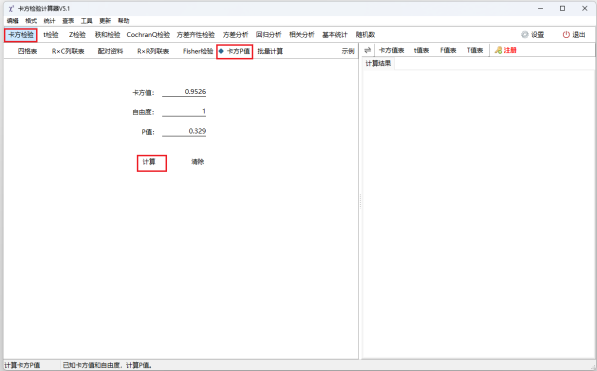This screenshot has width=597, height=371.
Task: Select the Fisher检验 sub-tab
Action: click(x=198, y=51)
